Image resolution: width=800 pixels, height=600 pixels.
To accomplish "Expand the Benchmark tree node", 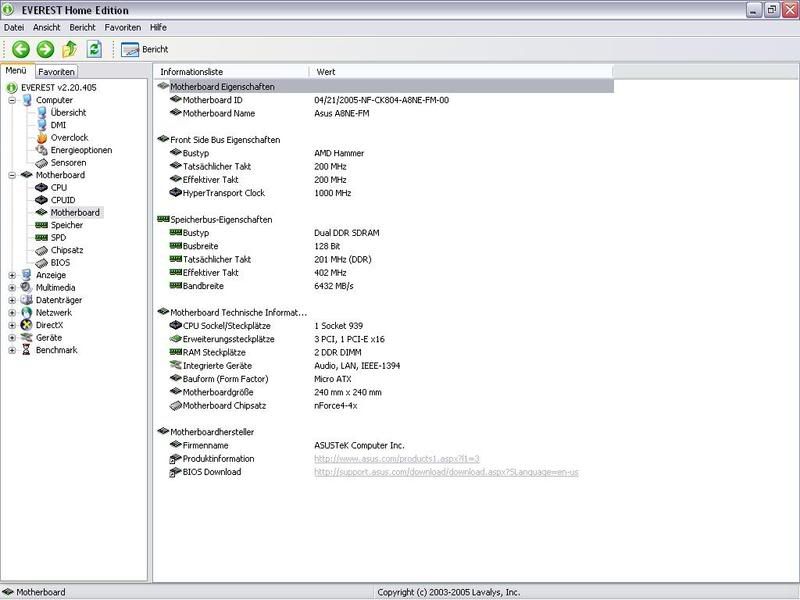I will click(x=12, y=350).
